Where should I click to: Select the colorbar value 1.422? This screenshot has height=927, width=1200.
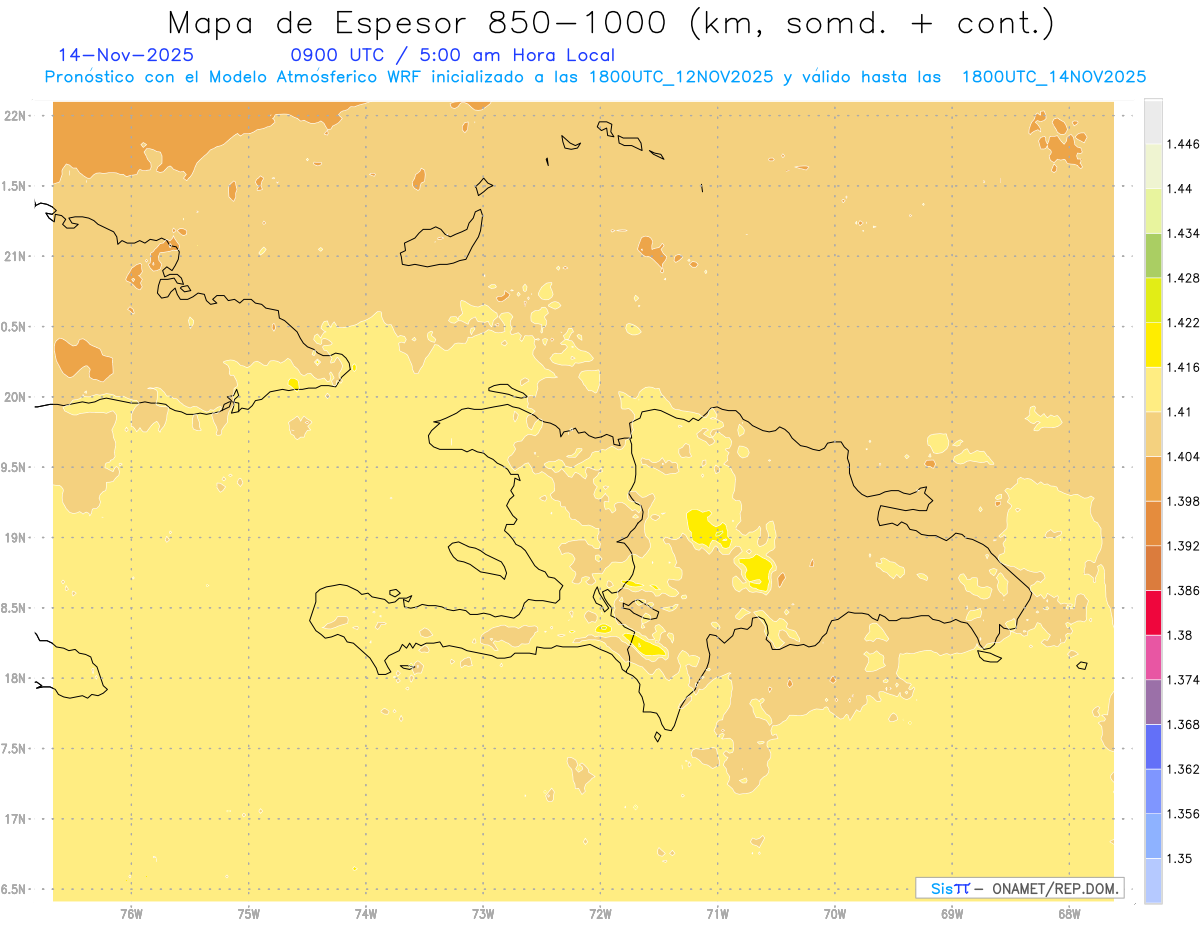[1182, 322]
